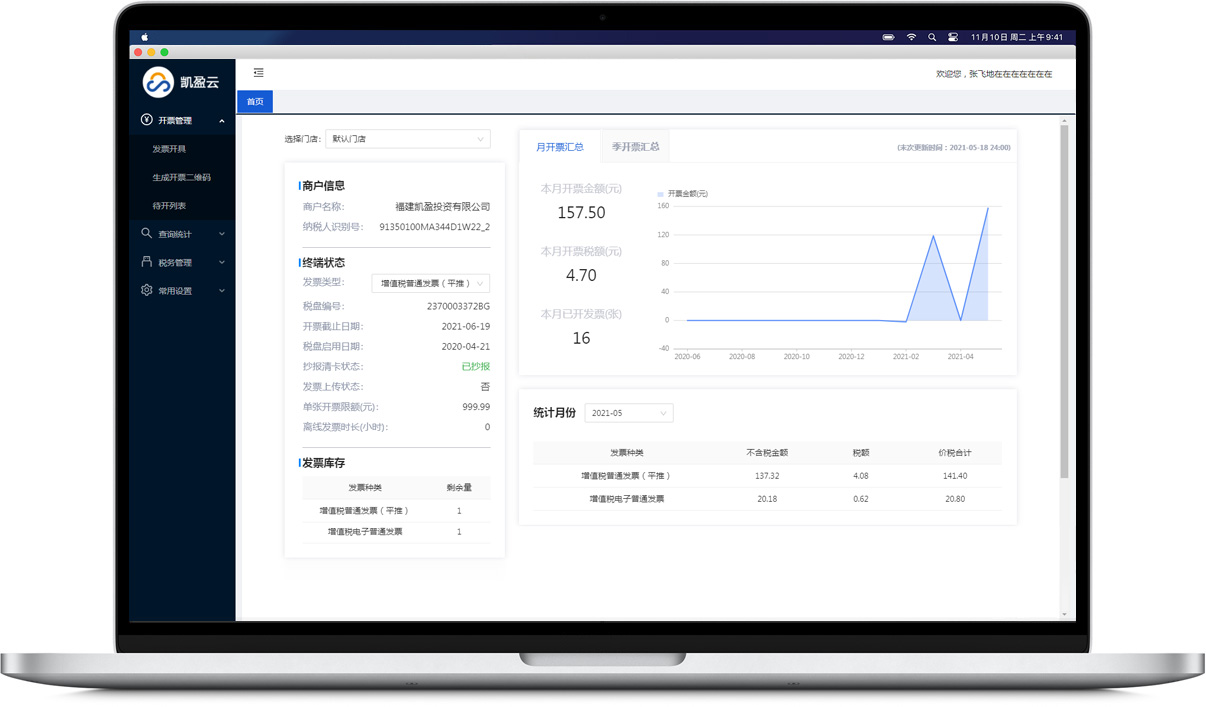Click the 税务管理 sidebar icon

pyautogui.click(x=147, y=262)
